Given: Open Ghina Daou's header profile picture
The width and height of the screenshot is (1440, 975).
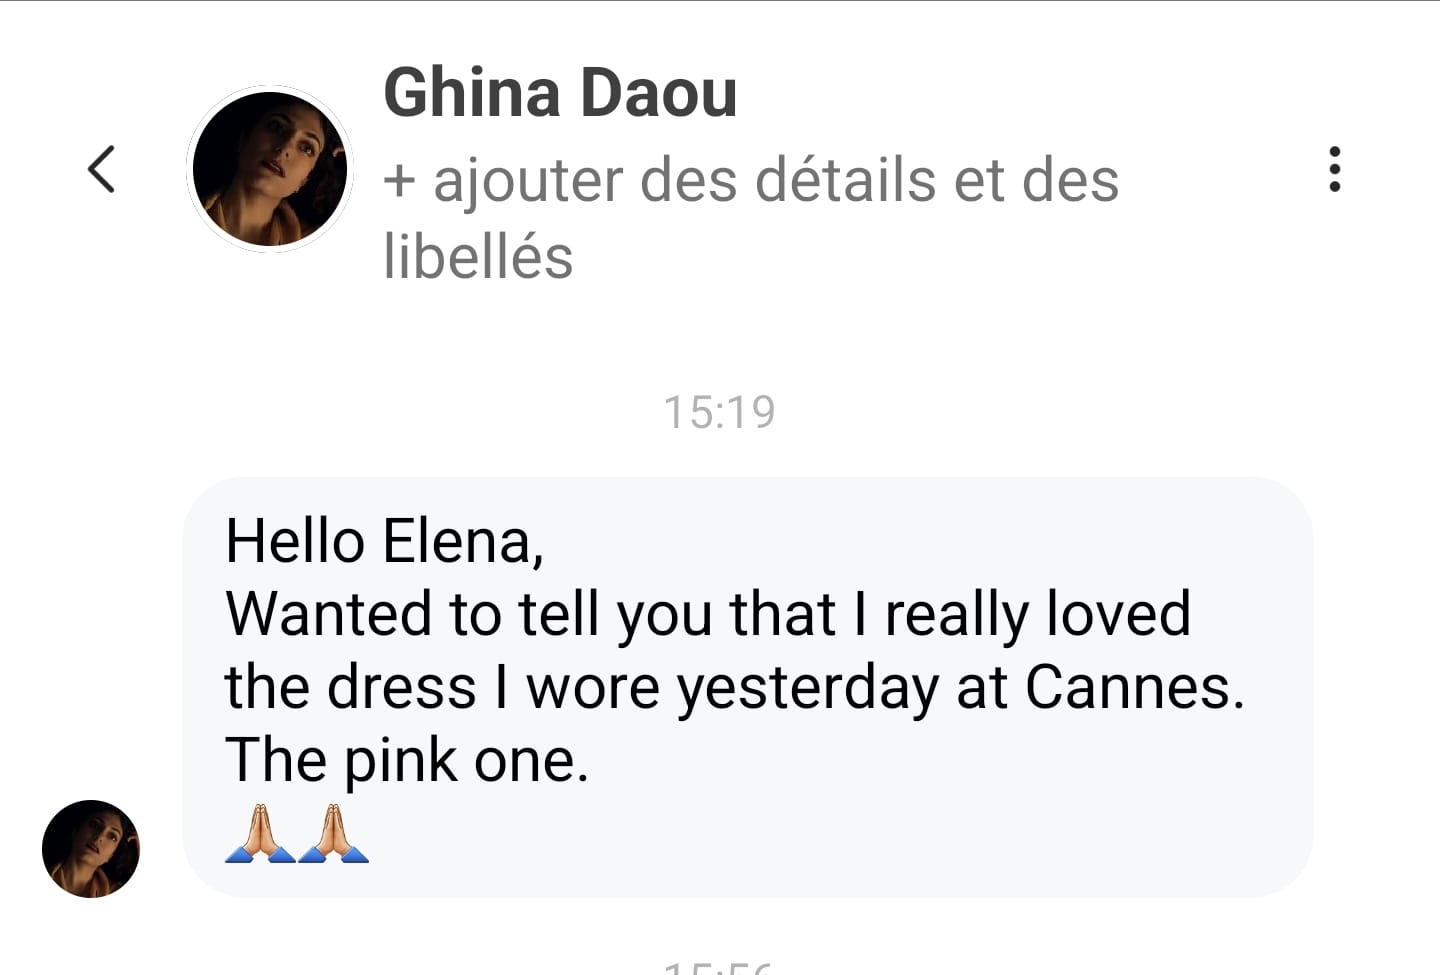Looking at the screenshot, I should click(x=270, y=169).
